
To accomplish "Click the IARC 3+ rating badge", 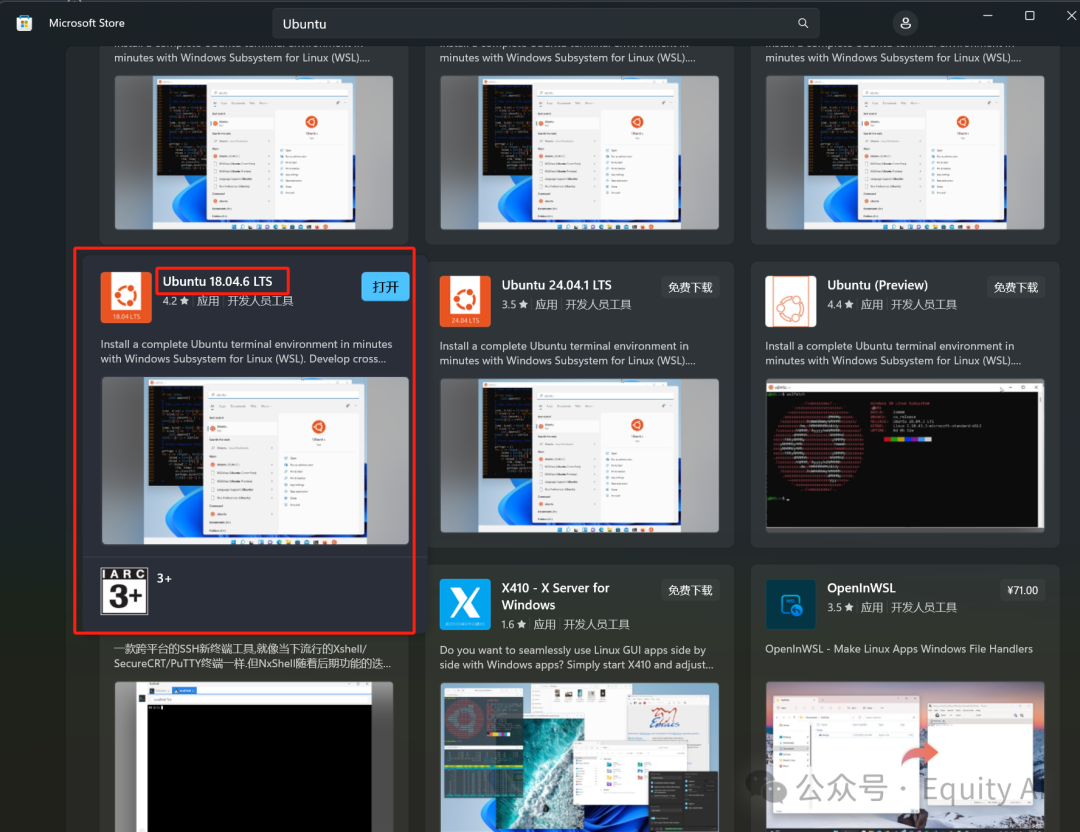I will pyautogui.click(x=124, y=591).
